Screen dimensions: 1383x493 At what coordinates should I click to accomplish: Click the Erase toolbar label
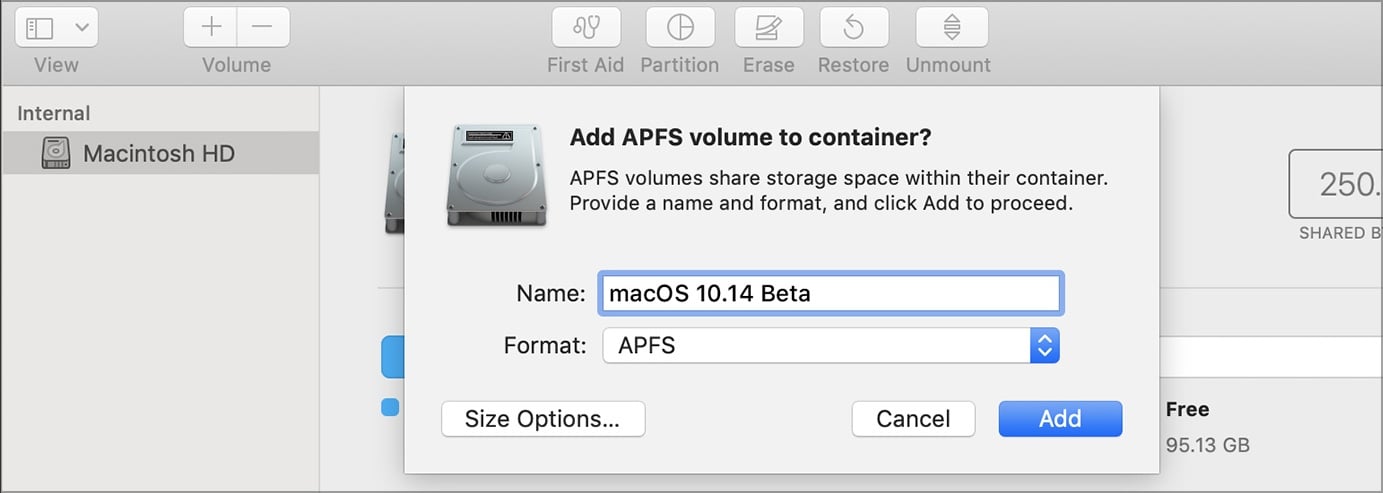tap(769, 65)
